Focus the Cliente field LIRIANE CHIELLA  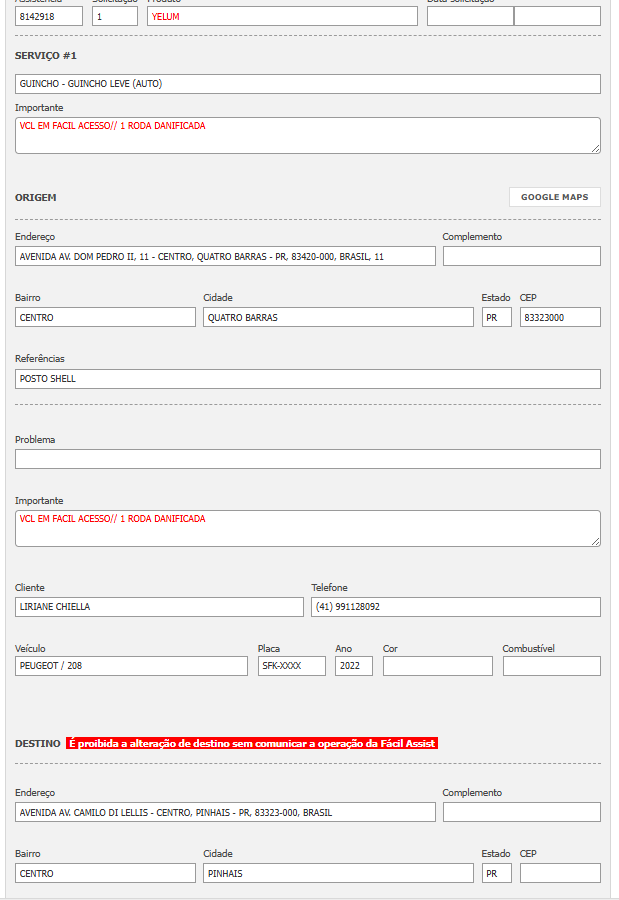[x=159, y=607]
